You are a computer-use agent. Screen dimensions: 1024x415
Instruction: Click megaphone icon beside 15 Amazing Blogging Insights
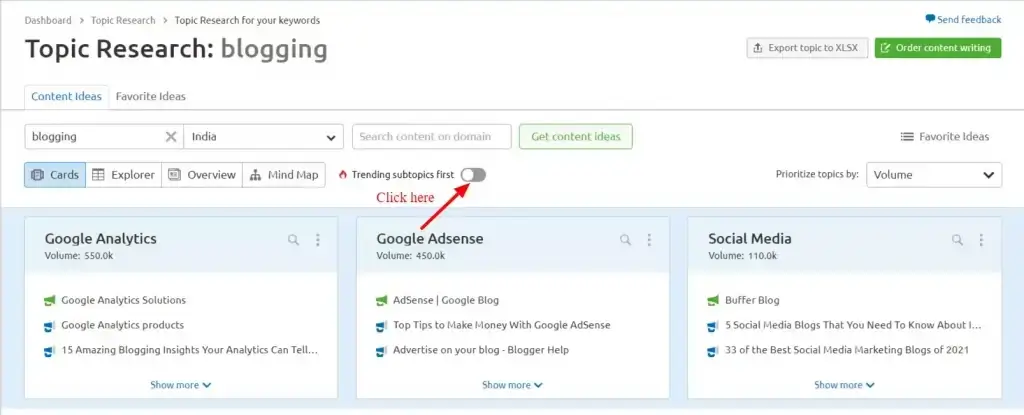[50, 350]
